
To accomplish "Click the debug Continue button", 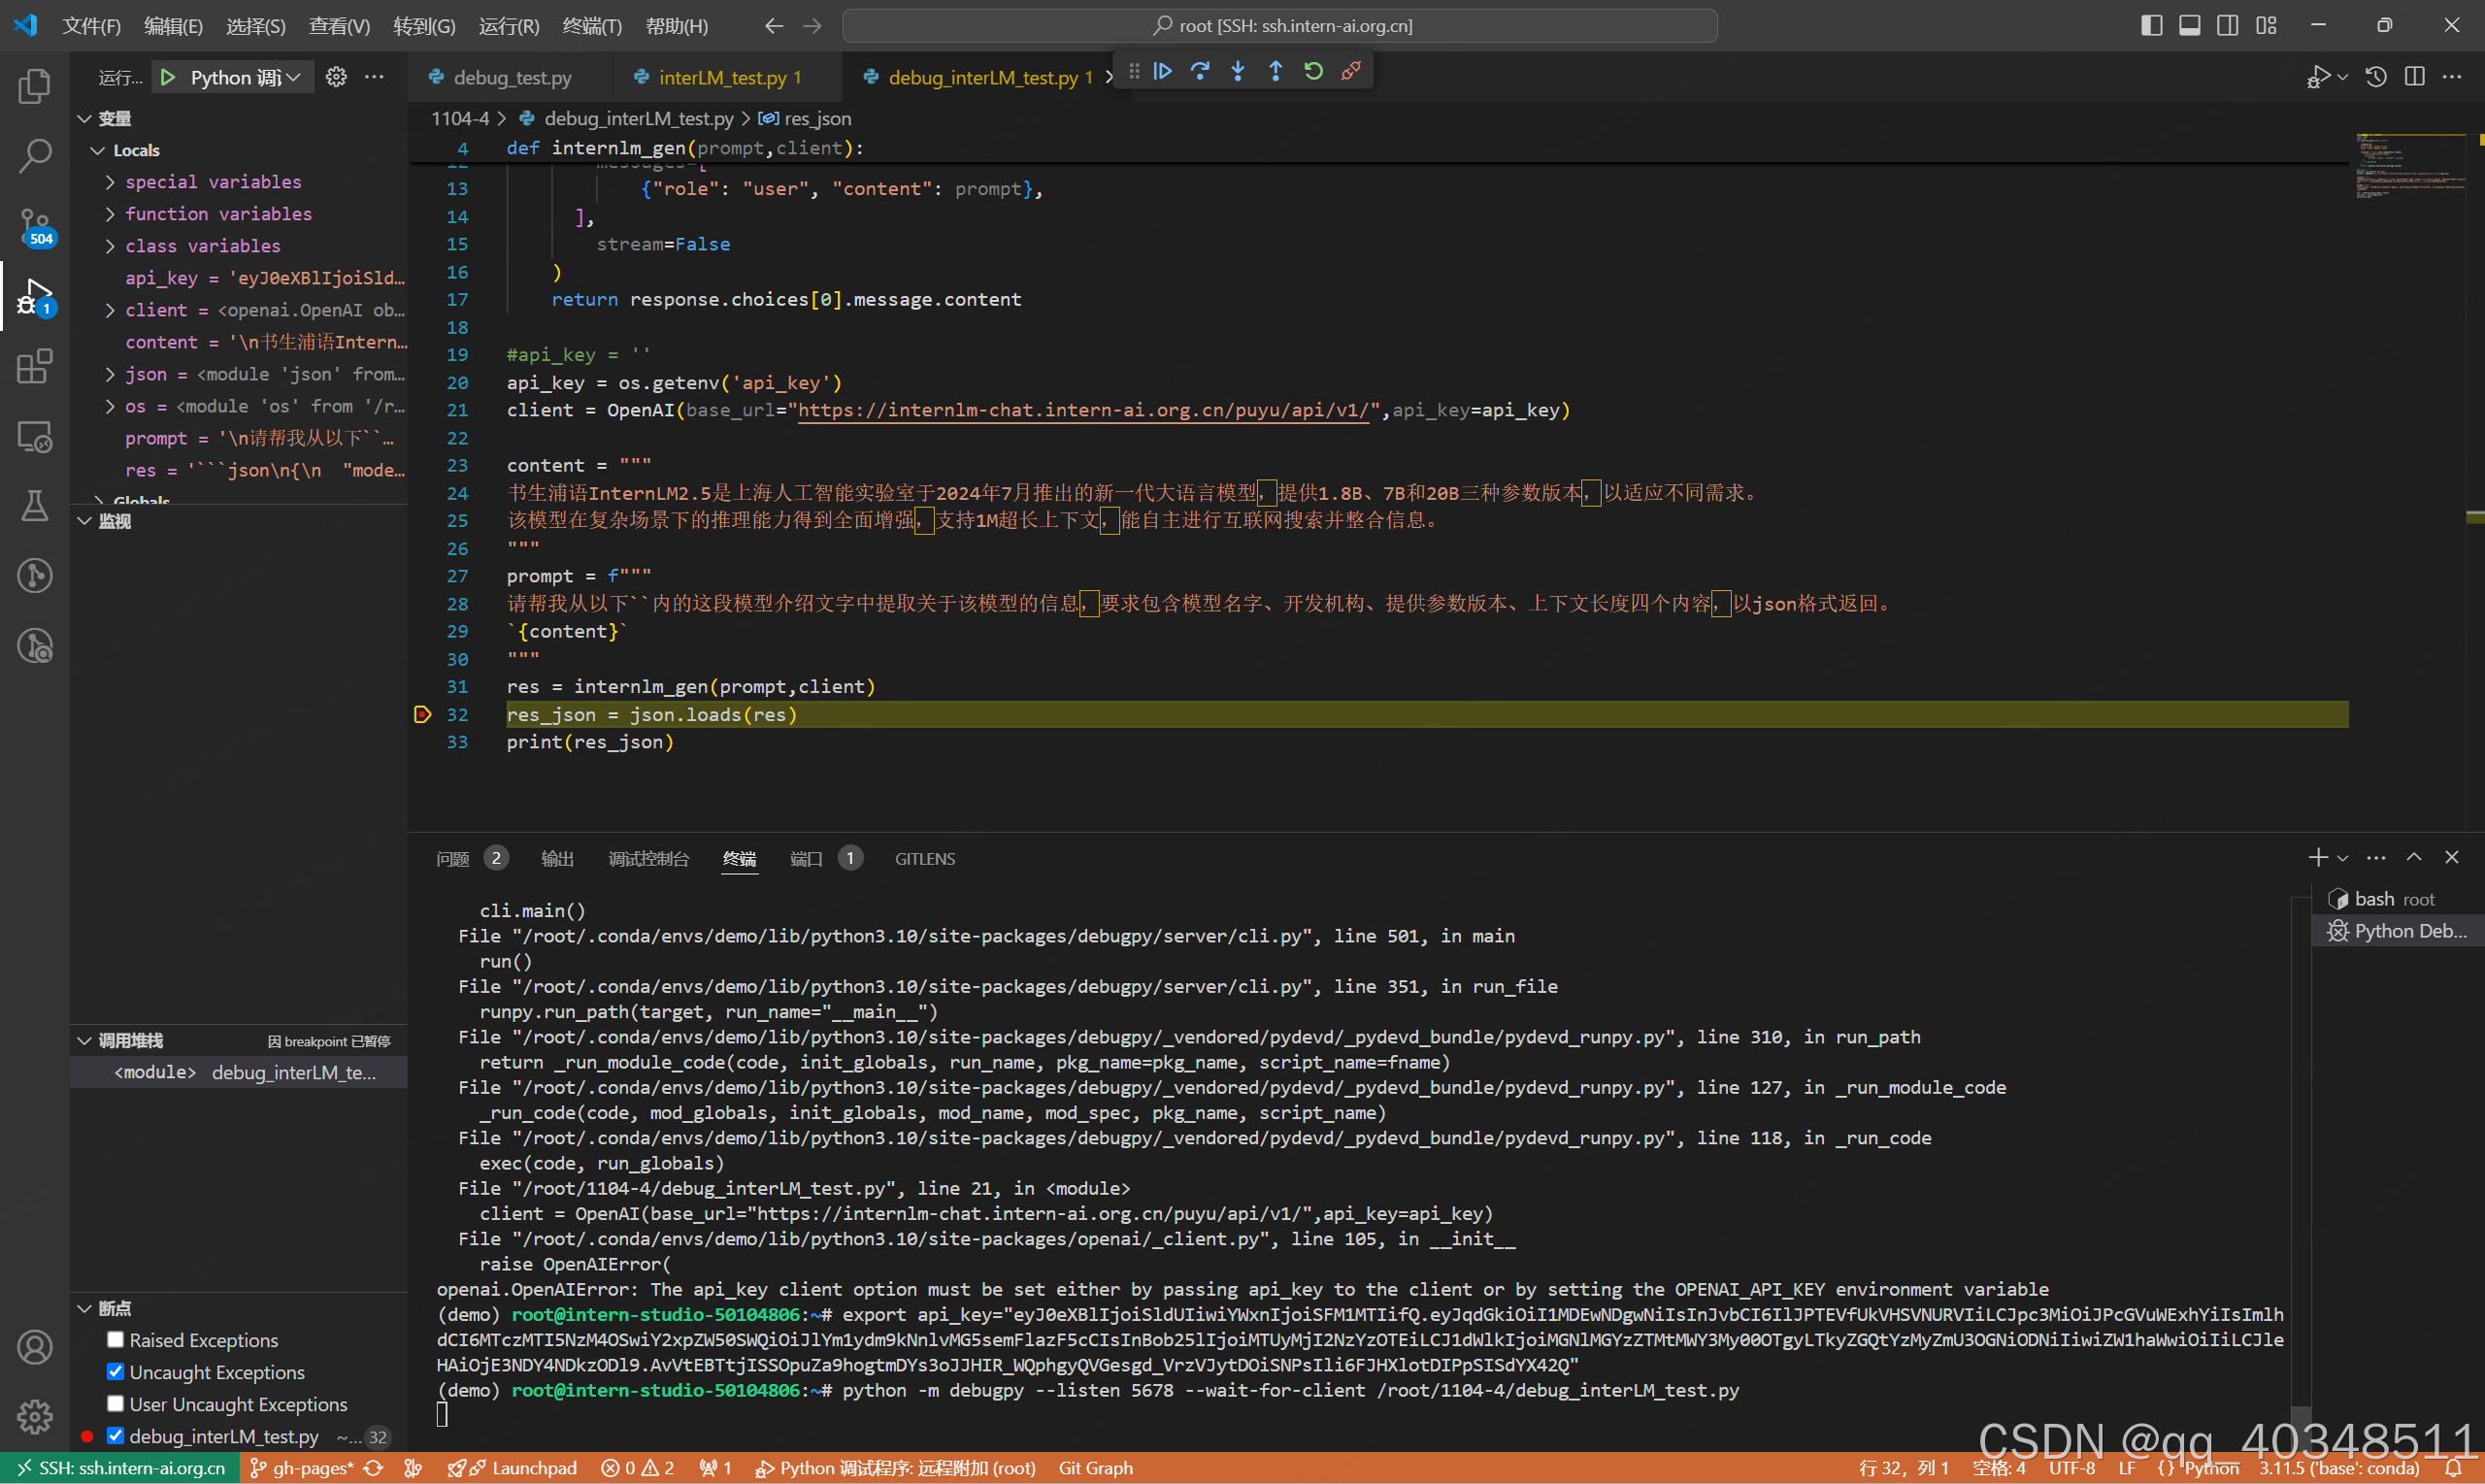I will (1162, 71).
